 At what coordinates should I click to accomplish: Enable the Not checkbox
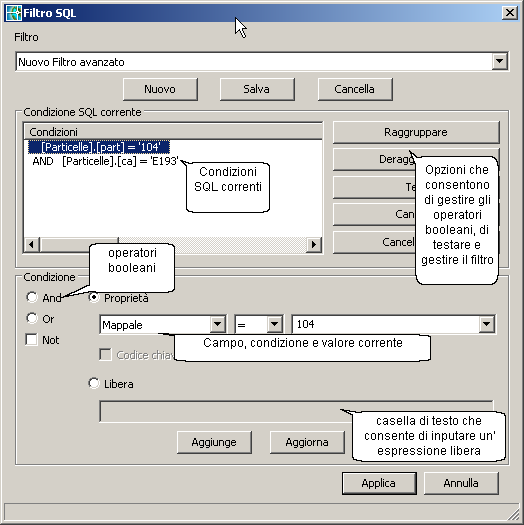coord(31,340)
